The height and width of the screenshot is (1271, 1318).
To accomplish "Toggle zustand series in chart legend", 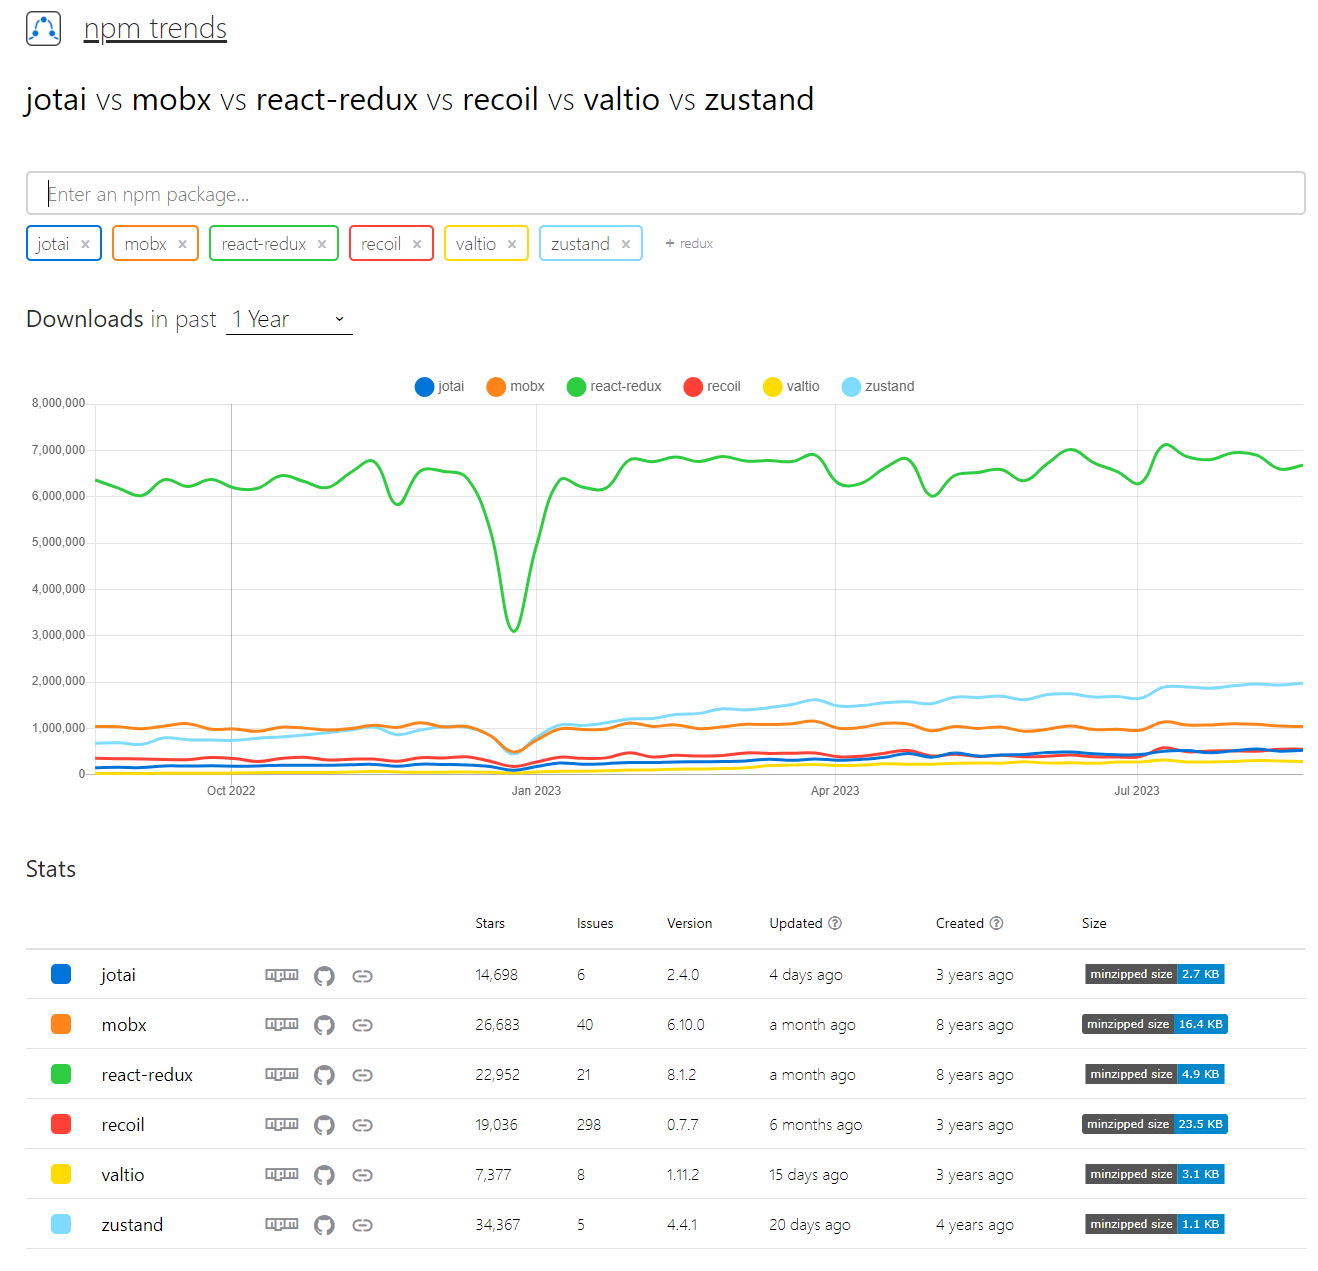I will pyautogui.click(x=878, y=386).
